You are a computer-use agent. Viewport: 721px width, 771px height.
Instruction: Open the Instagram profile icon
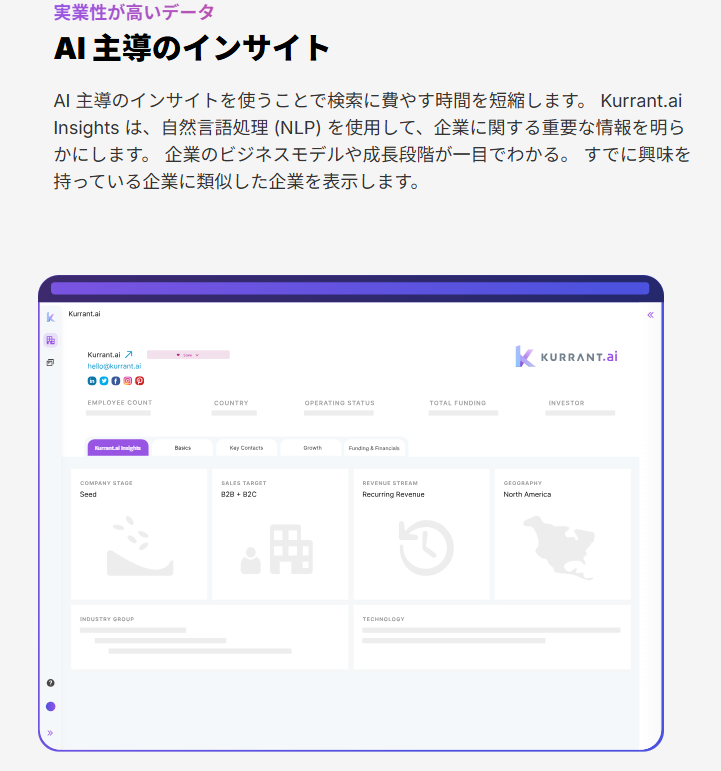click(128, 381)
